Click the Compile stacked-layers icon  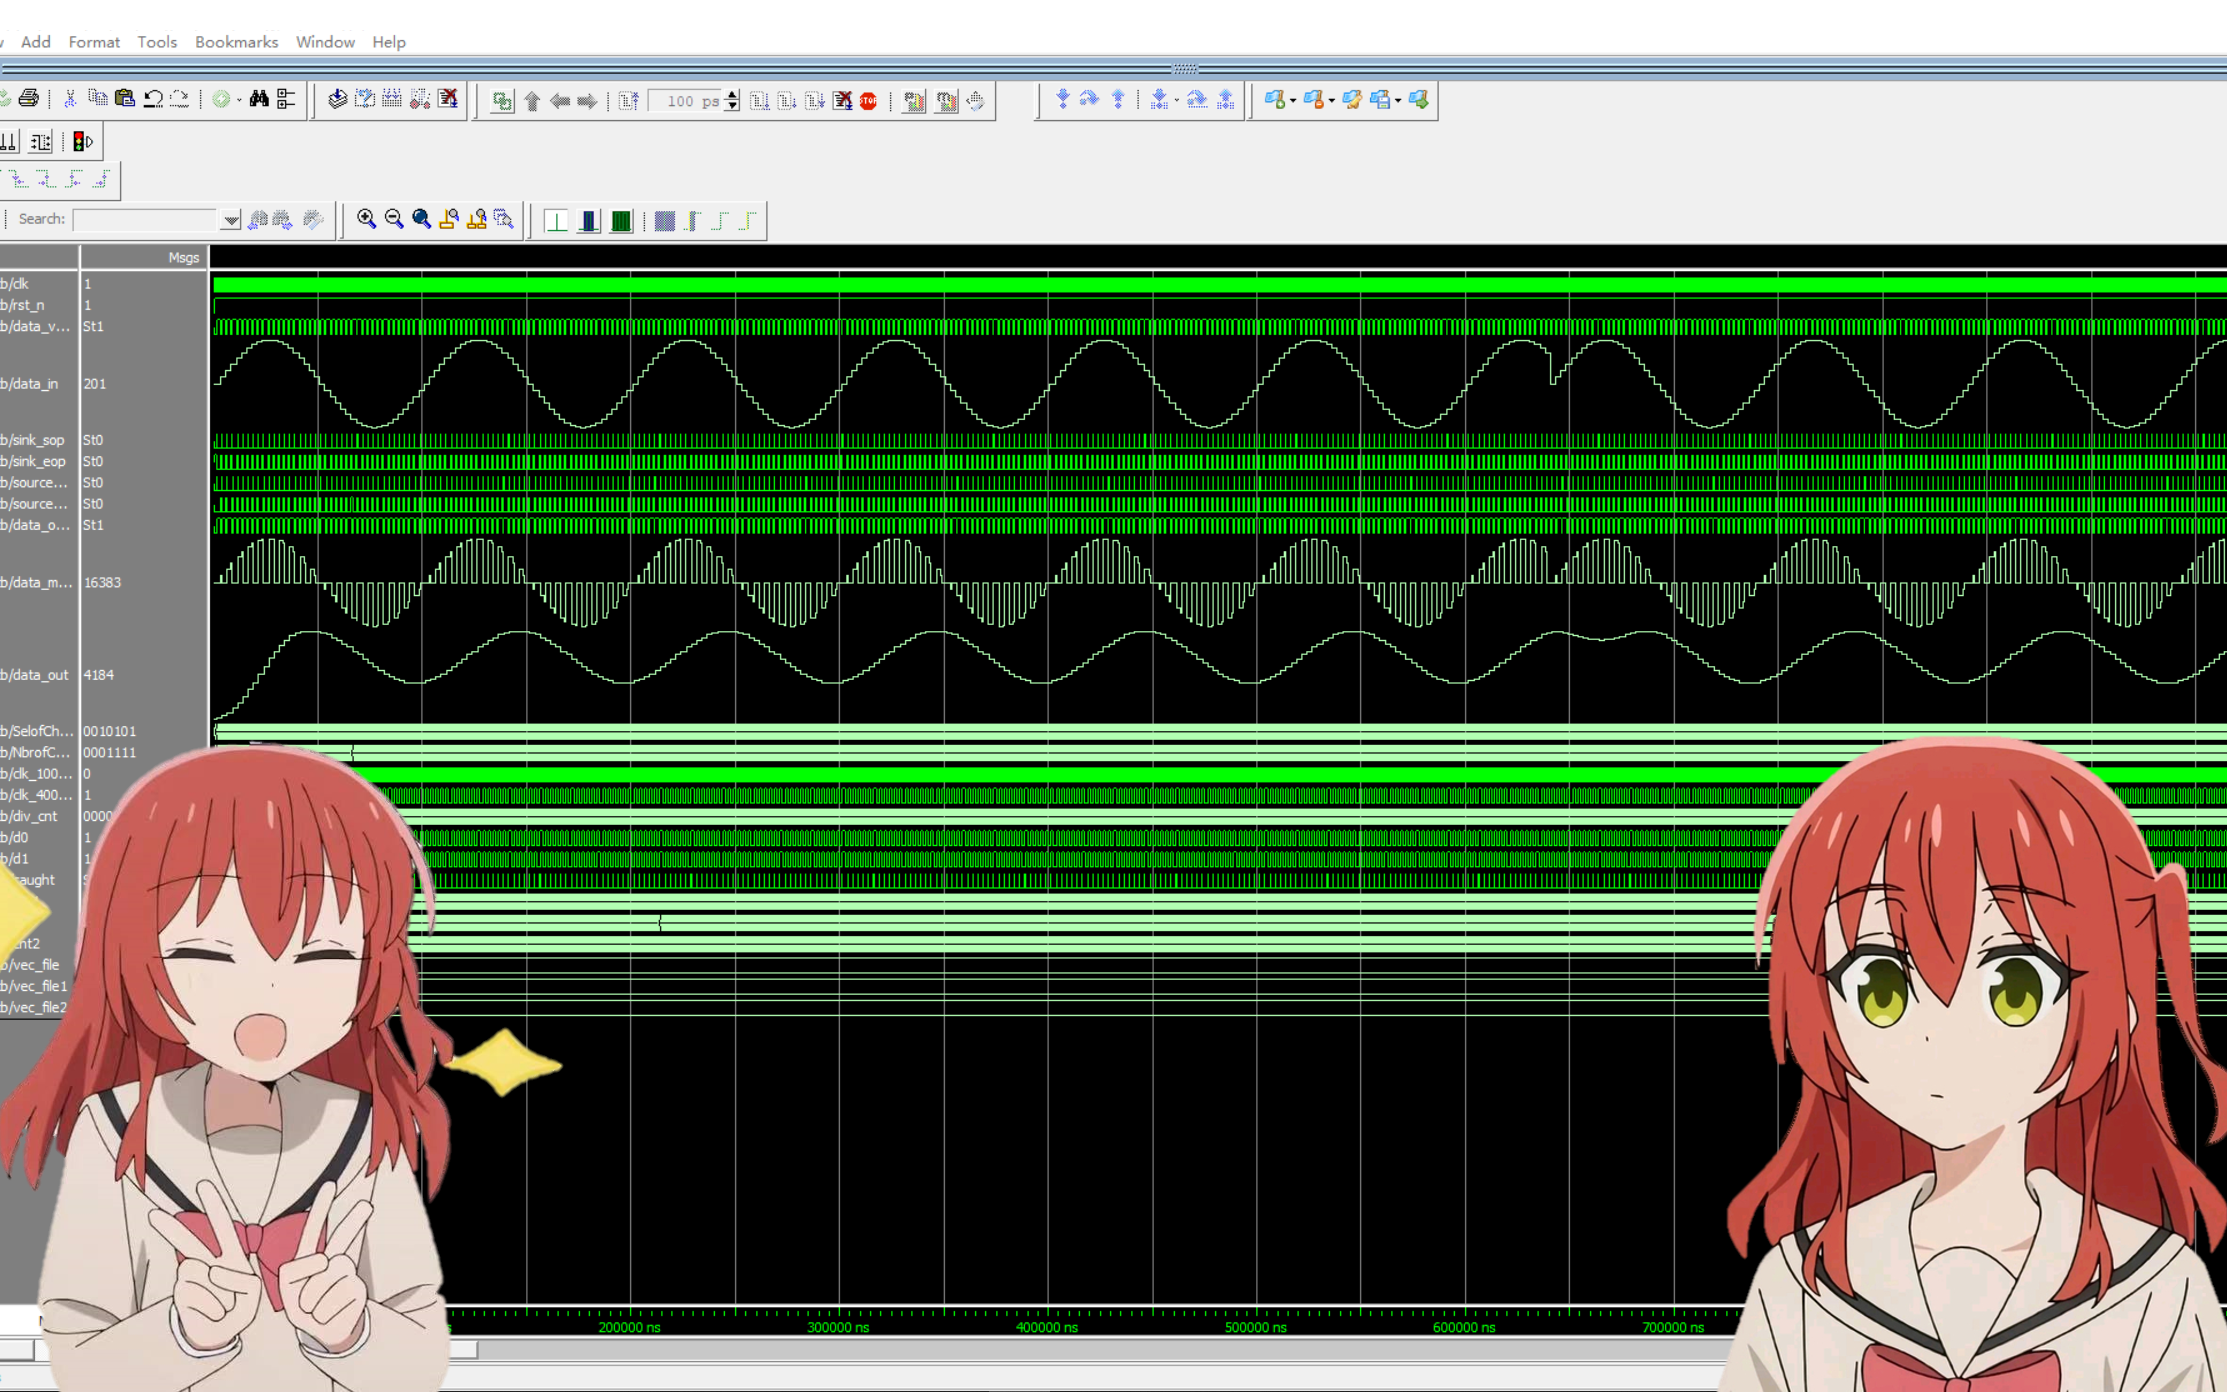click(337, 99)
